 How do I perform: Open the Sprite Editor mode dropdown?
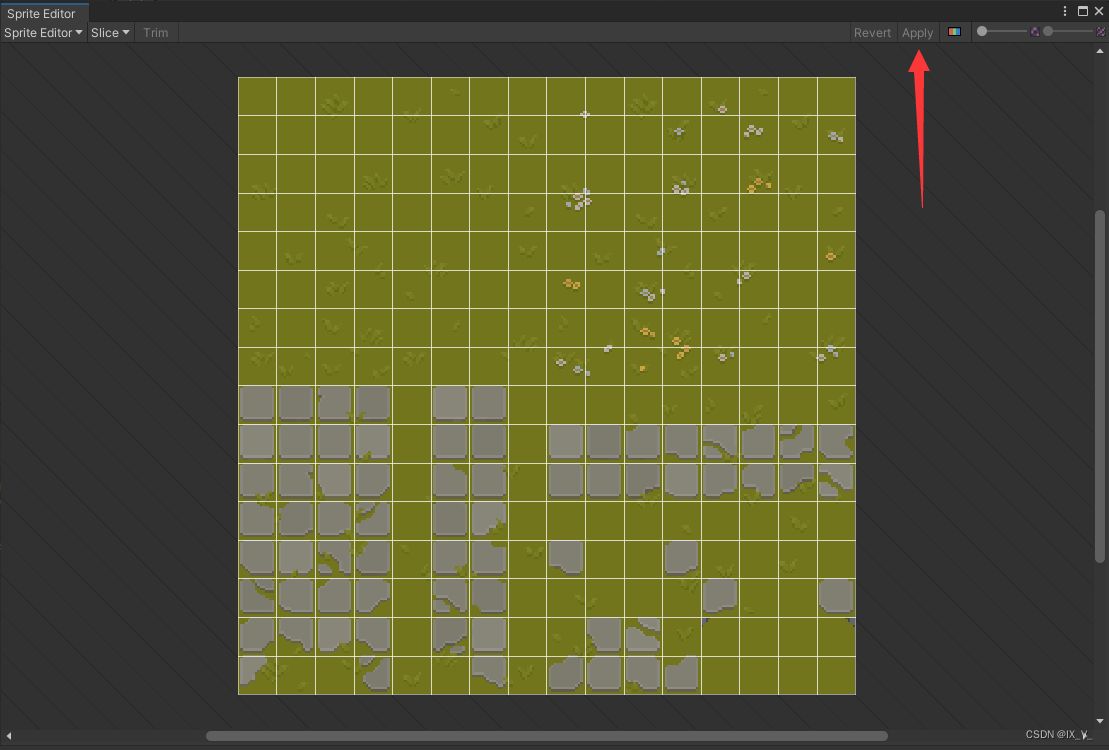[x=43, y=33]
